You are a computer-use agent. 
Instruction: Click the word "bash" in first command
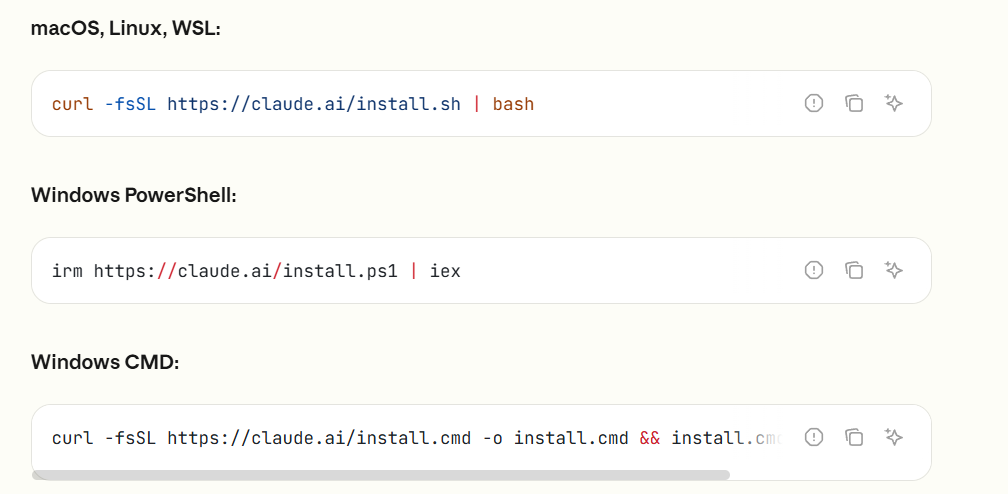pos(513,104)
